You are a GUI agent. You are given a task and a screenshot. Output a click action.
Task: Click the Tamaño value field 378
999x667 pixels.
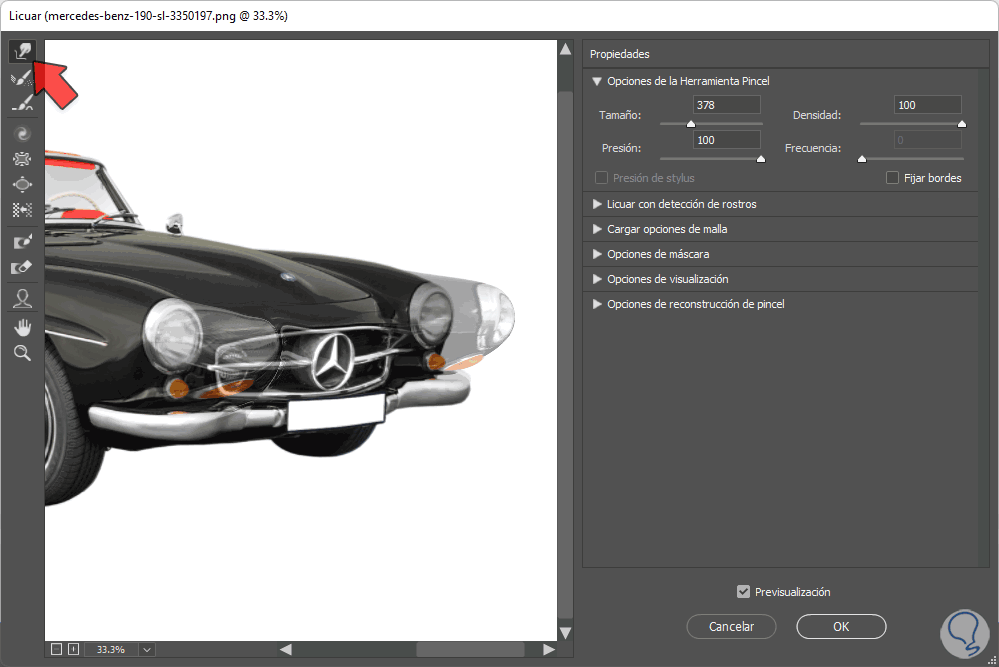pos(726,105)
